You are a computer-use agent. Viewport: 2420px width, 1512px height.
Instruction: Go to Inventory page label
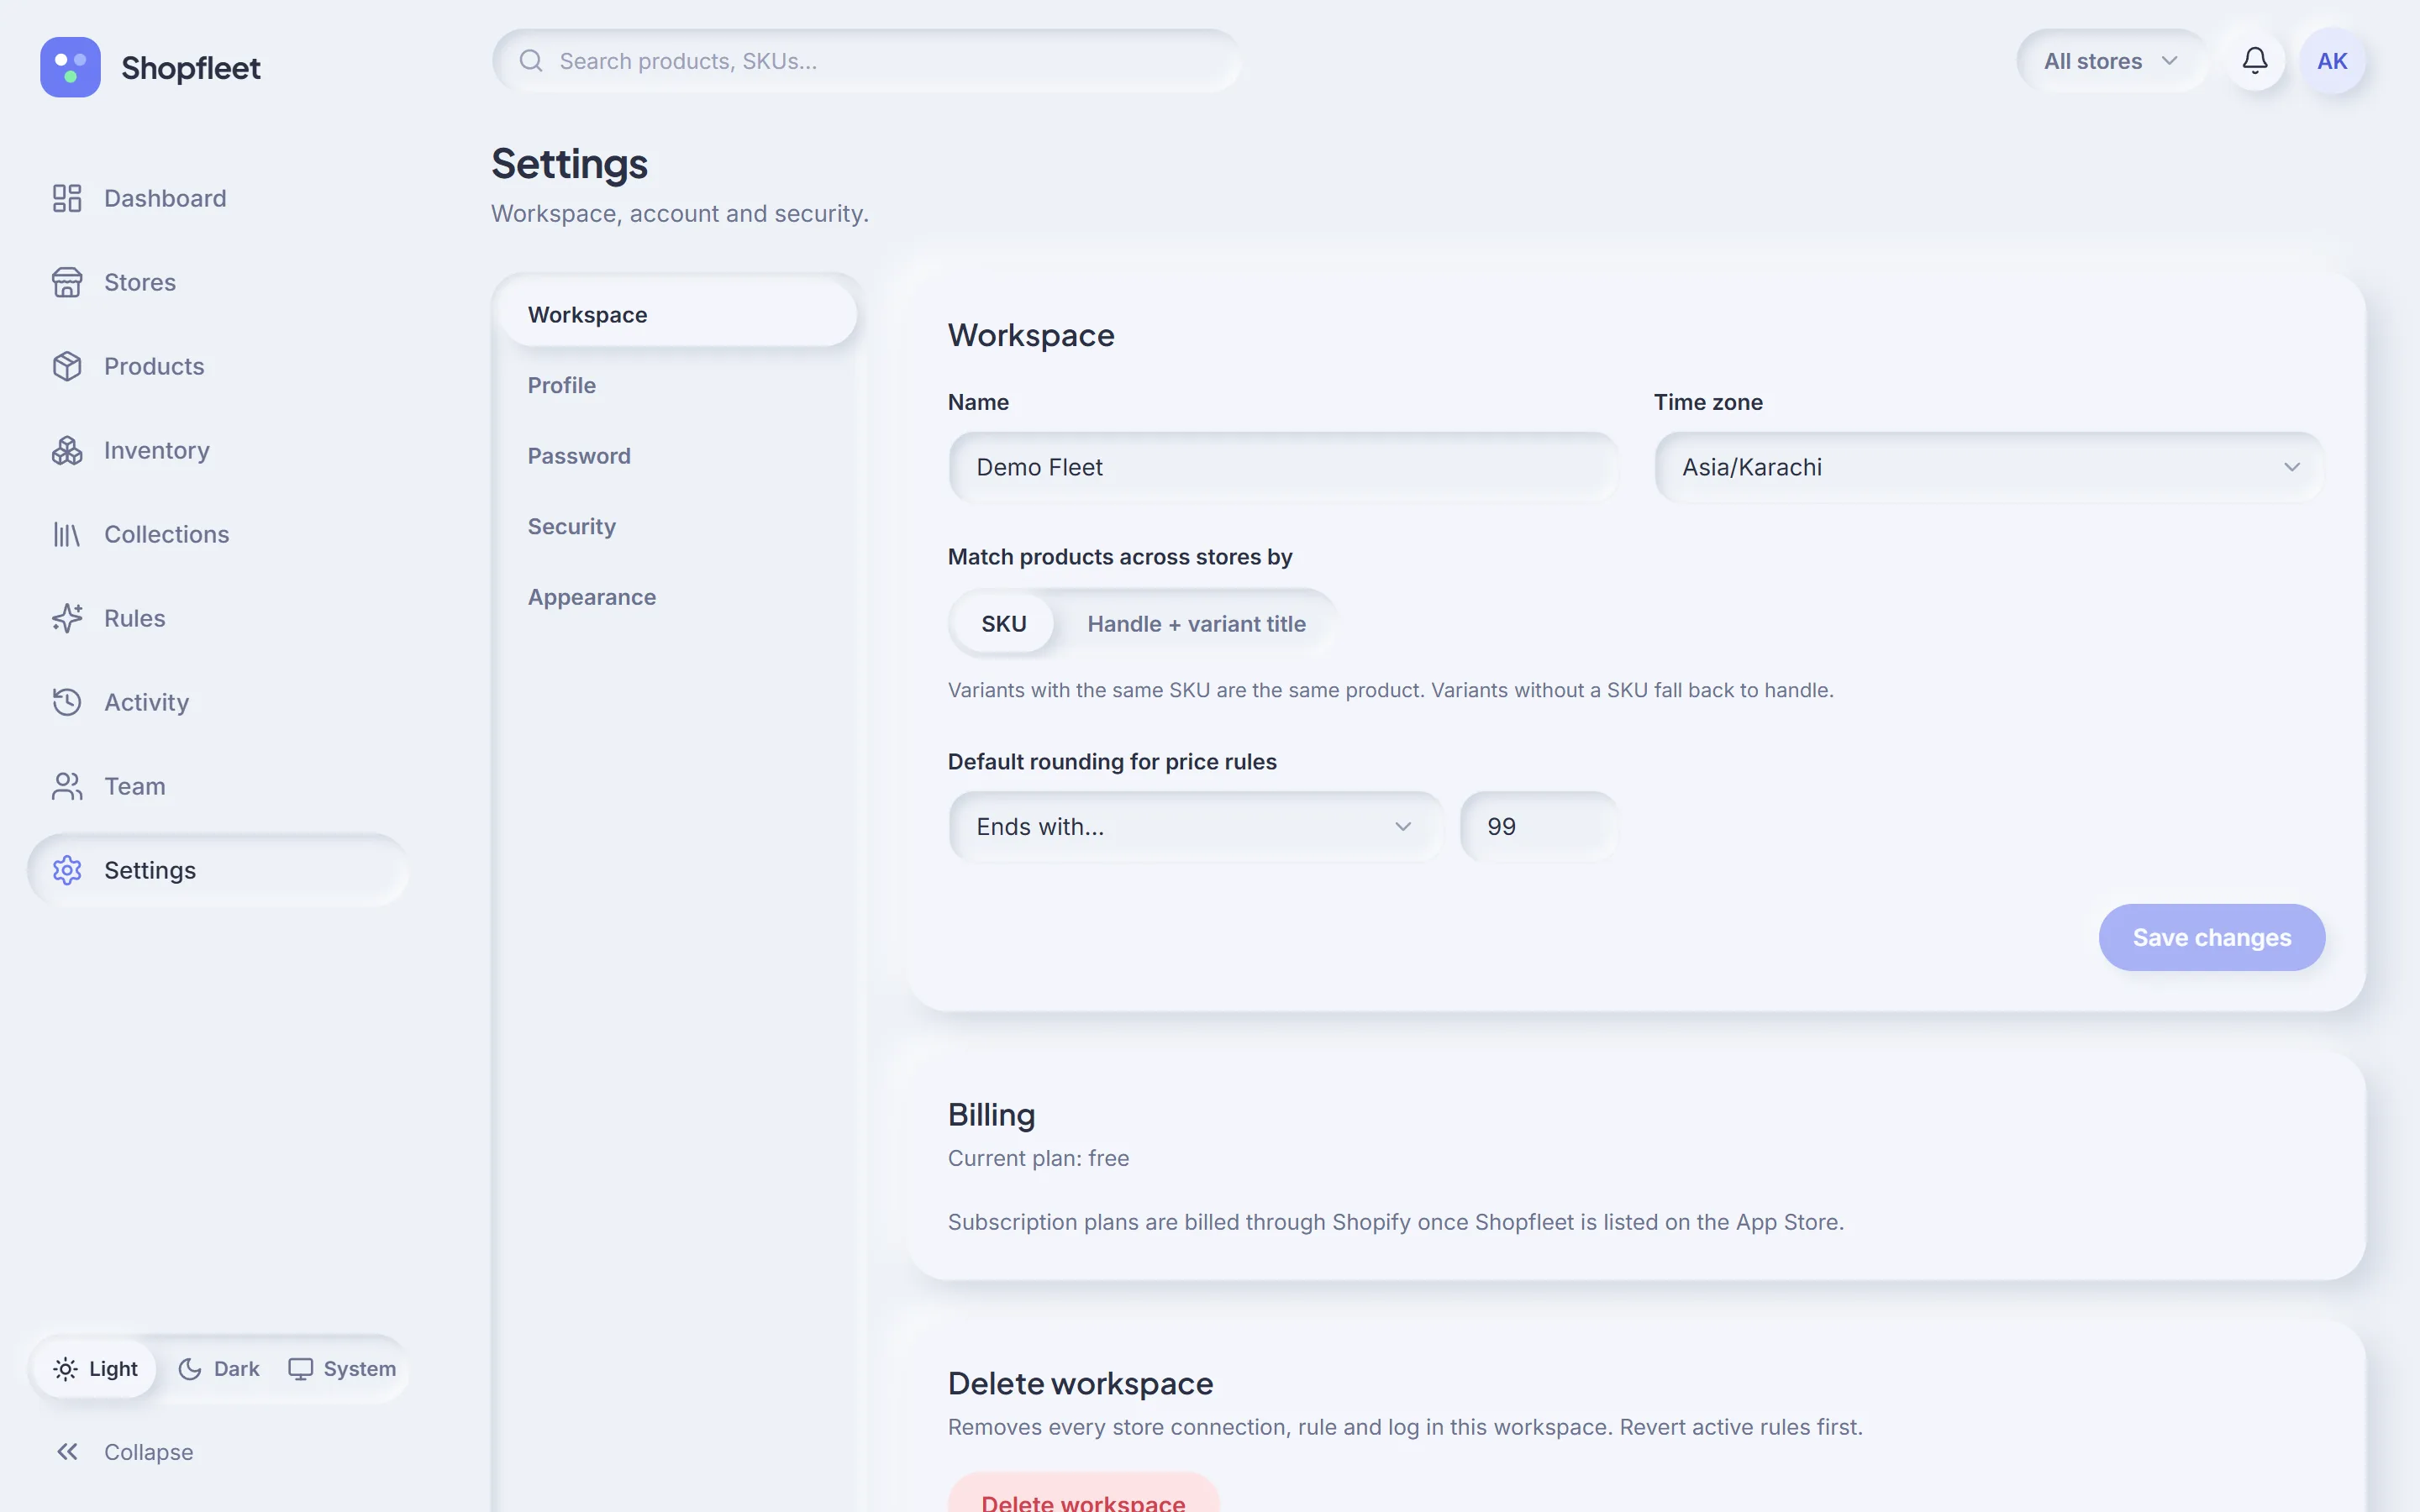(157, 450)
